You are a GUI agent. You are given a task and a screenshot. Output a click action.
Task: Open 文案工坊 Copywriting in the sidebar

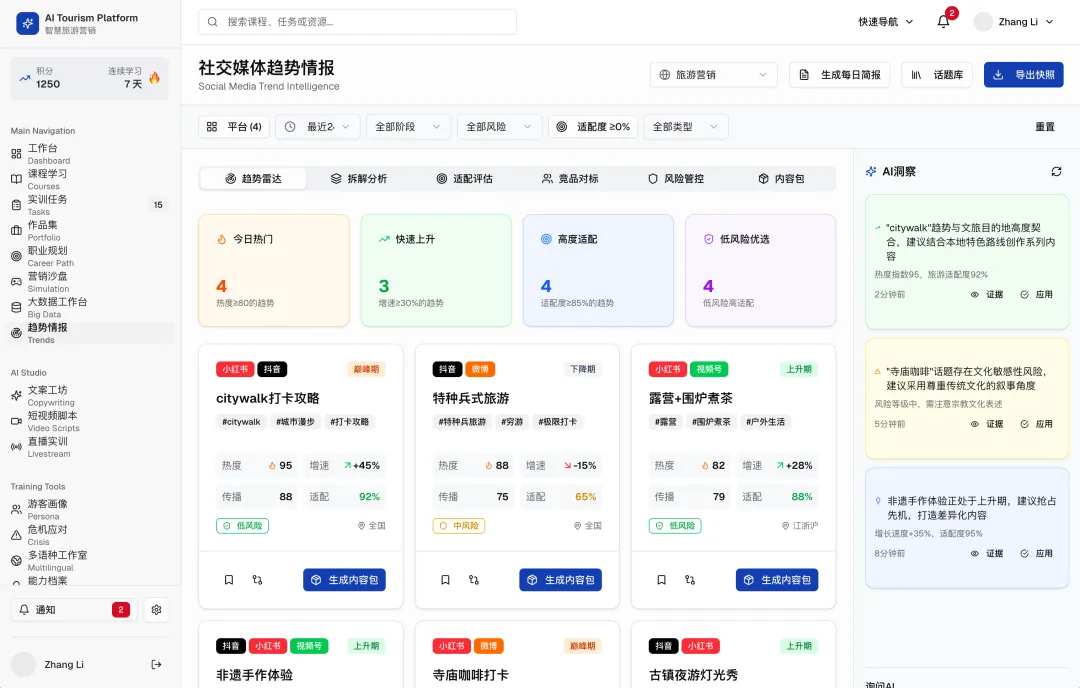[x=88, y=395]
